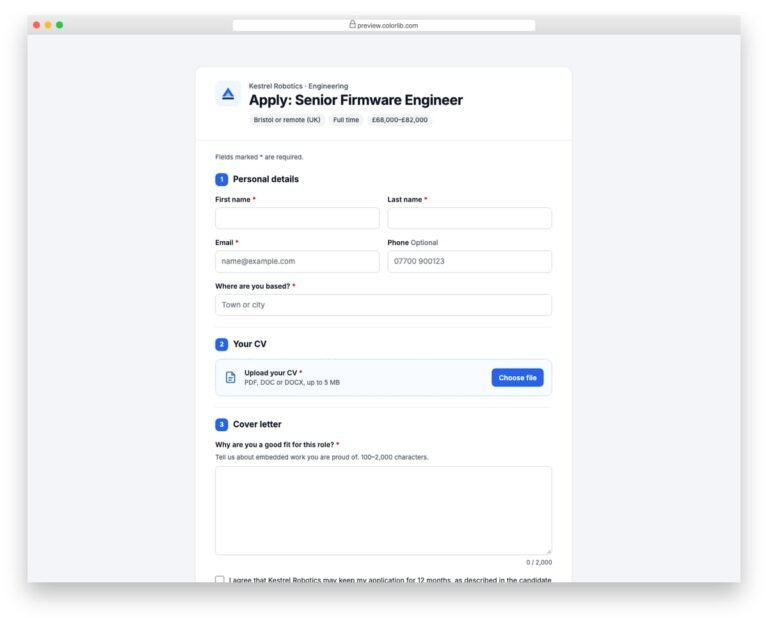The height and width of the screenshot is (622, 768).
Task: Click the green maximize window button
Action: pyautogui.click(x=59, y=25)
